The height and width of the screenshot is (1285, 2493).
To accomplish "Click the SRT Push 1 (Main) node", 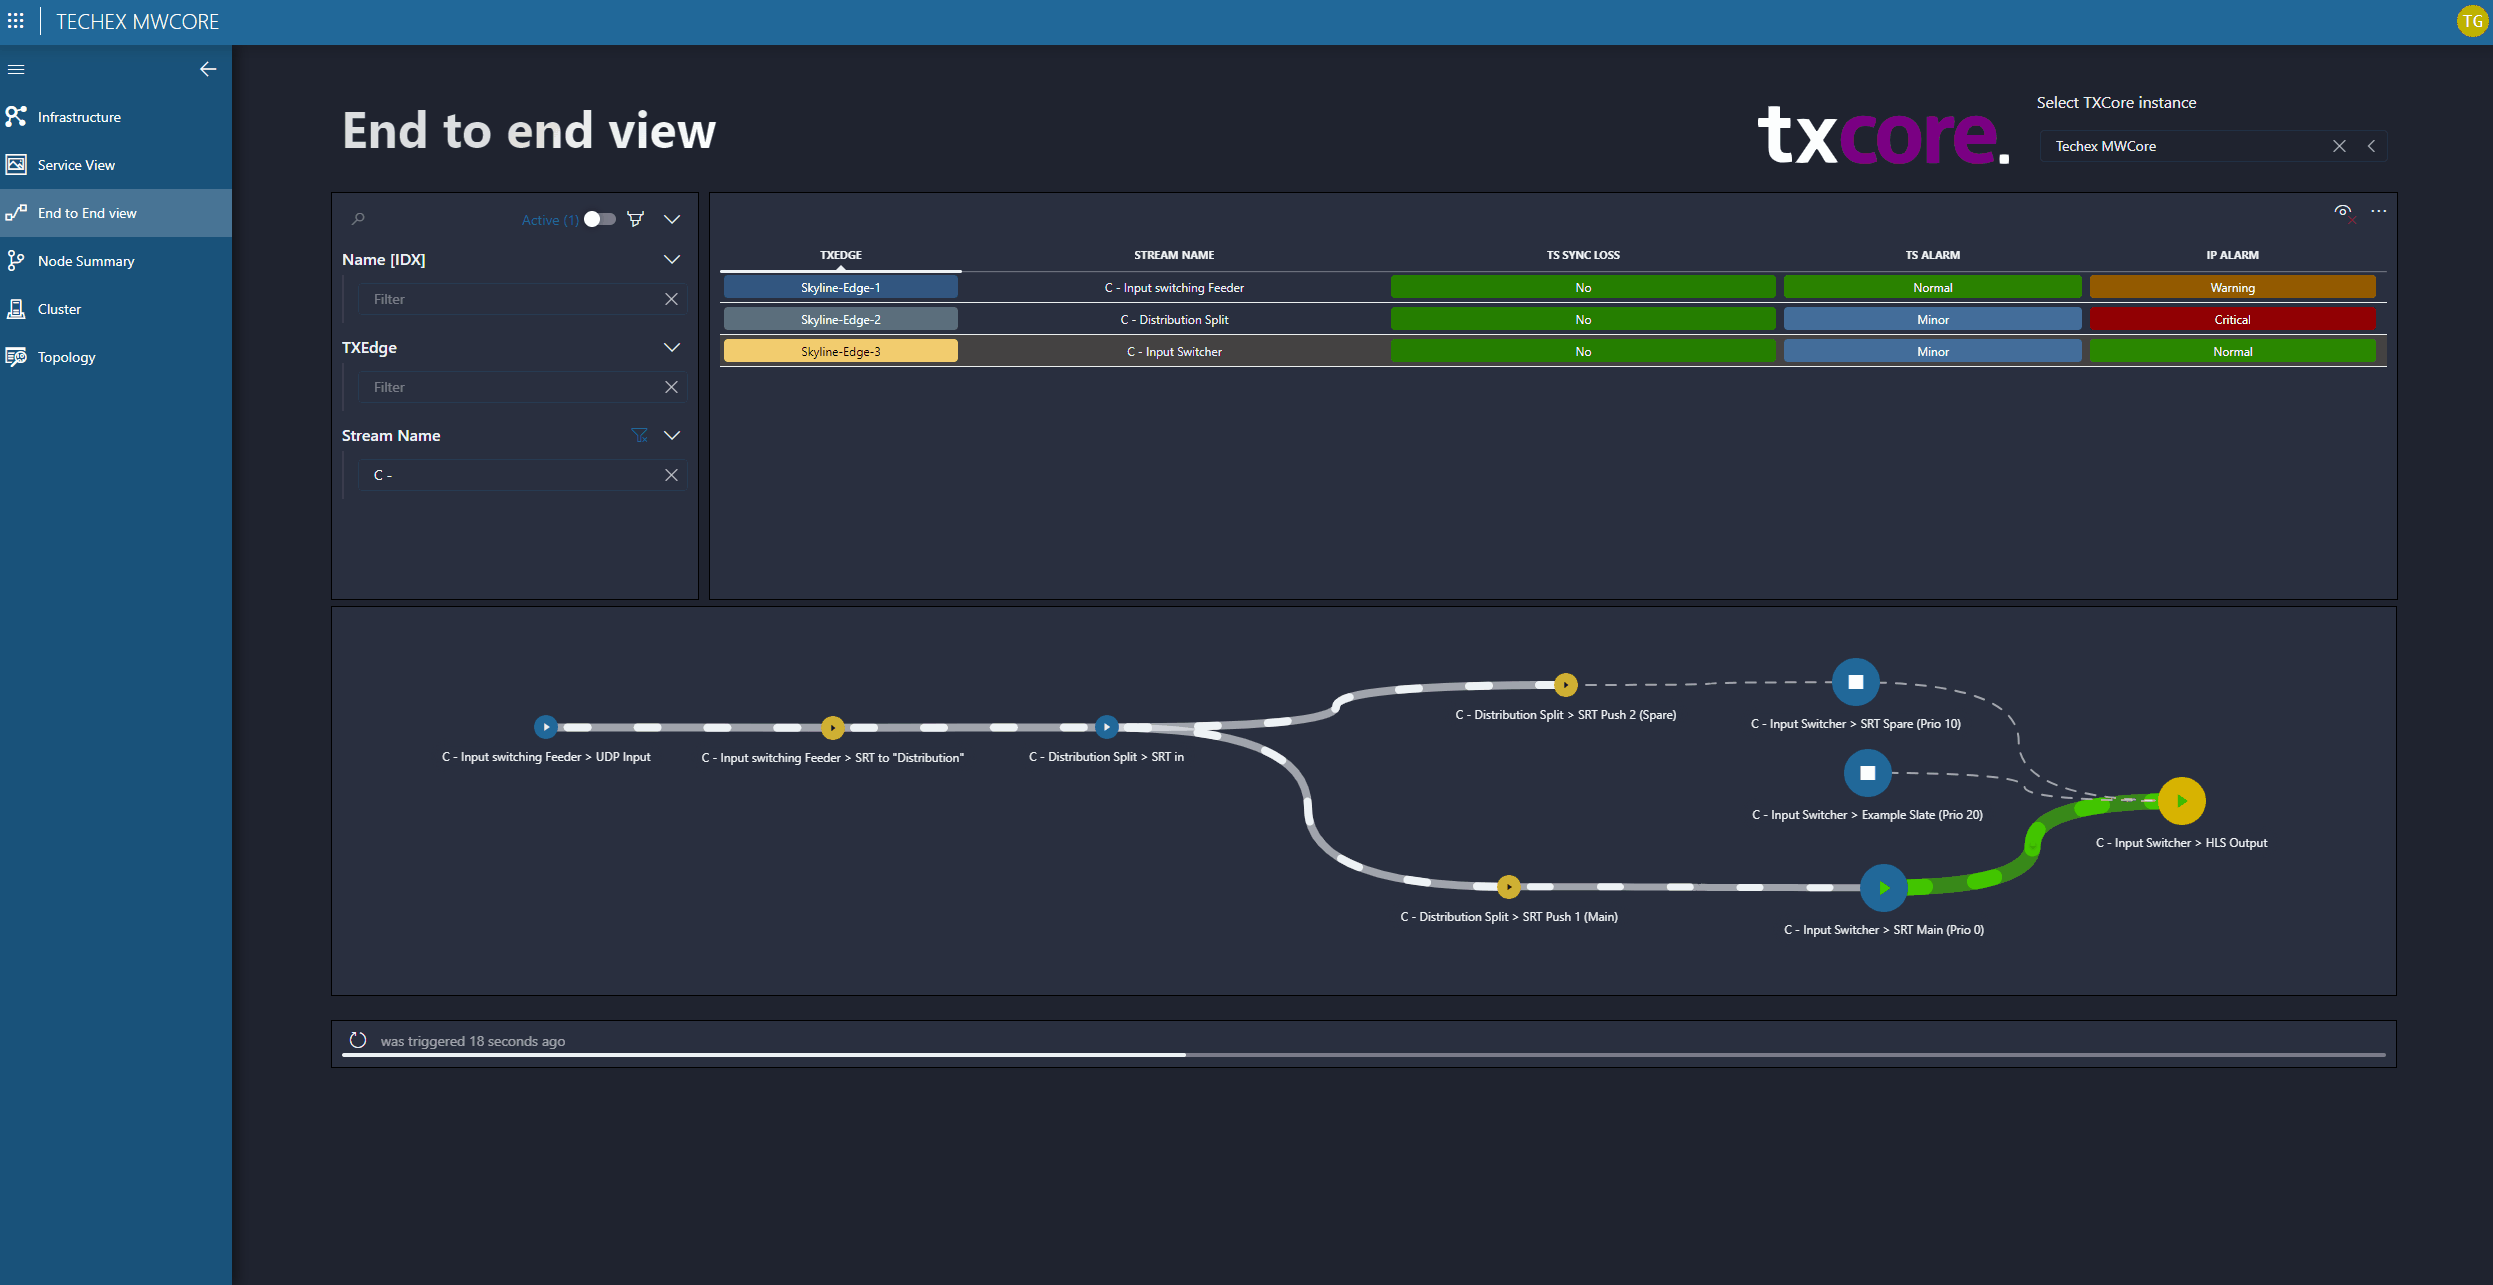I will 1509,886.
